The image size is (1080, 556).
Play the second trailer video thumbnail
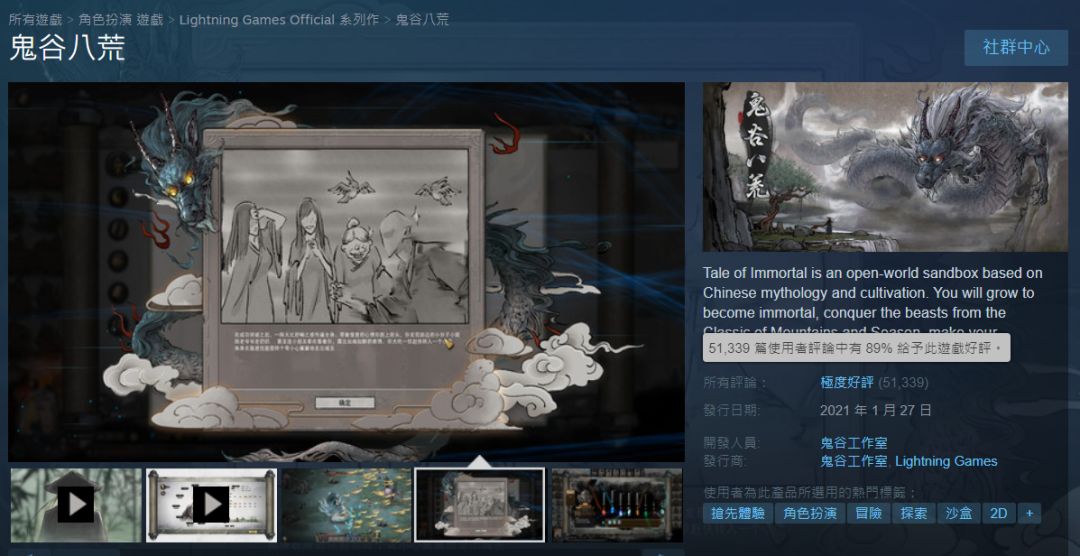pyautogui.click(x=211, y=505)
